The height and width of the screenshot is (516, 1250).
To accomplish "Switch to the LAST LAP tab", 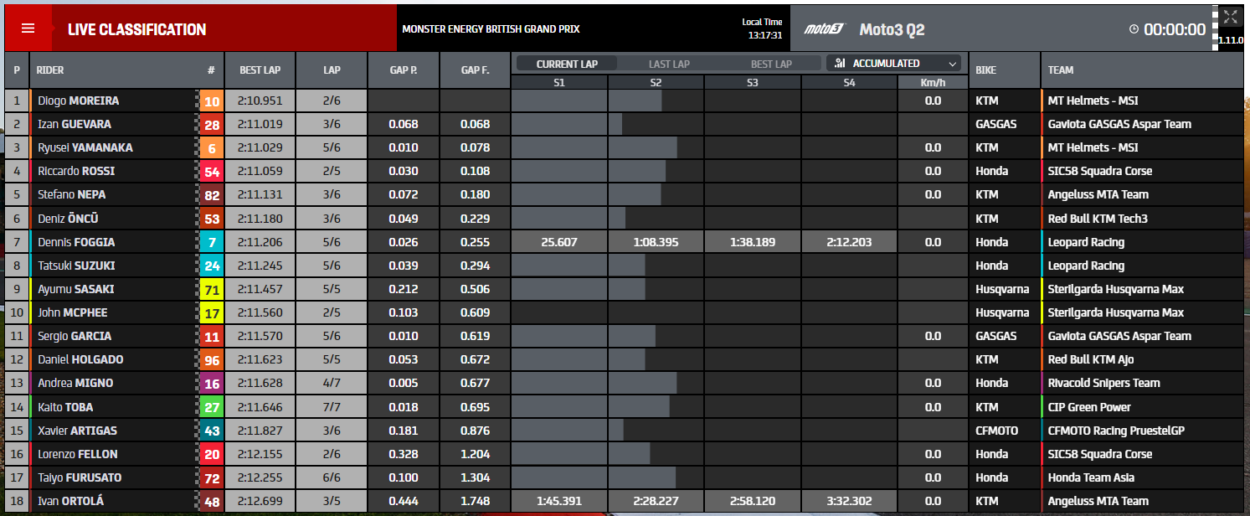I will 669,64.
